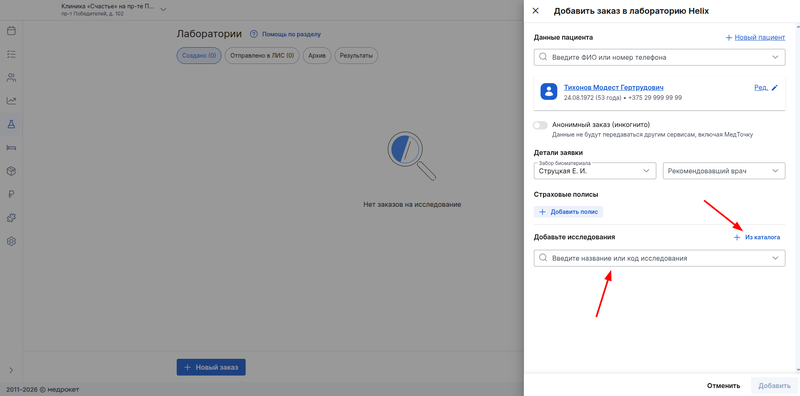Click Из каталога link
This screenshot has height=396, width=800.
[x=762, y=237]
